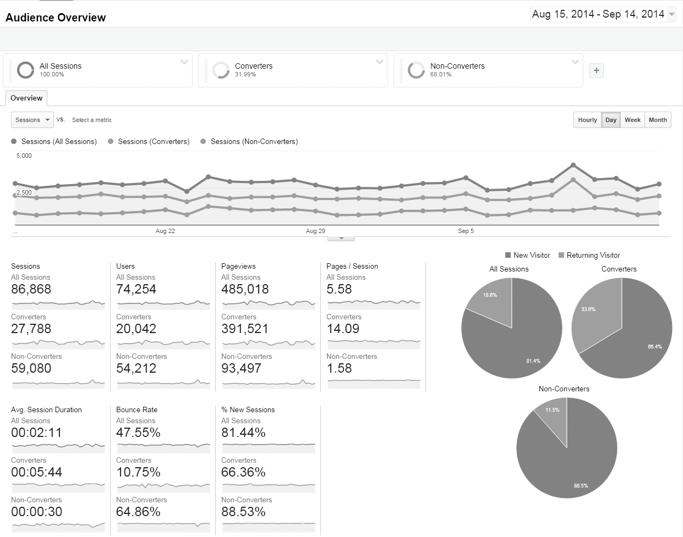Switch chart granularity to Hourly
This screenshot has height=537, width=683.
[587, 120]
